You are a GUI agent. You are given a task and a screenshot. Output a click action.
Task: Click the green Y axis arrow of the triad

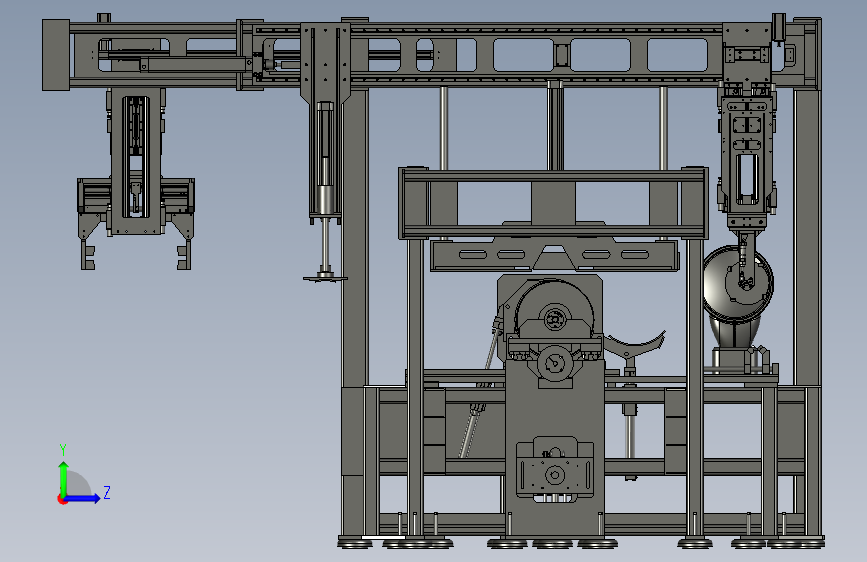tap(63, 479)
